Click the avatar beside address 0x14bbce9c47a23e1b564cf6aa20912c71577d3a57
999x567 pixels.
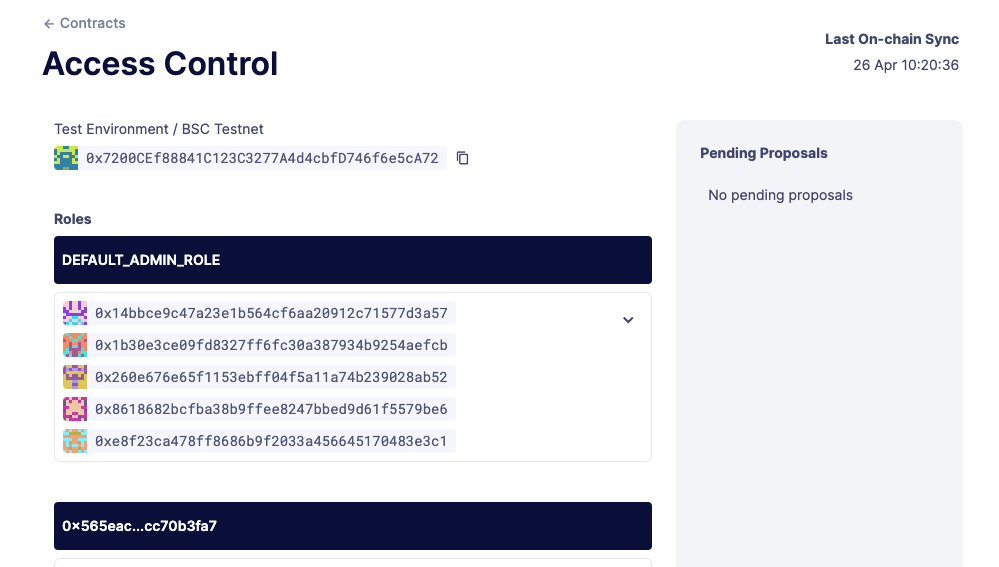pyautogui.click(x=75, y=313)
